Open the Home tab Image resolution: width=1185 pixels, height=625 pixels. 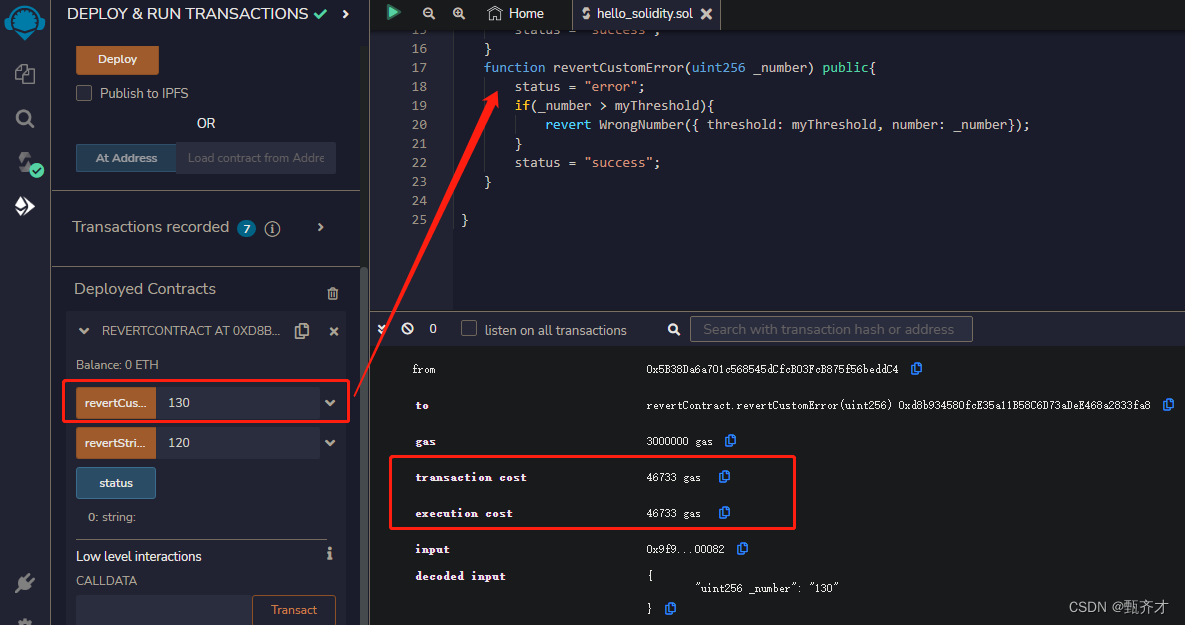click(515, 14)
